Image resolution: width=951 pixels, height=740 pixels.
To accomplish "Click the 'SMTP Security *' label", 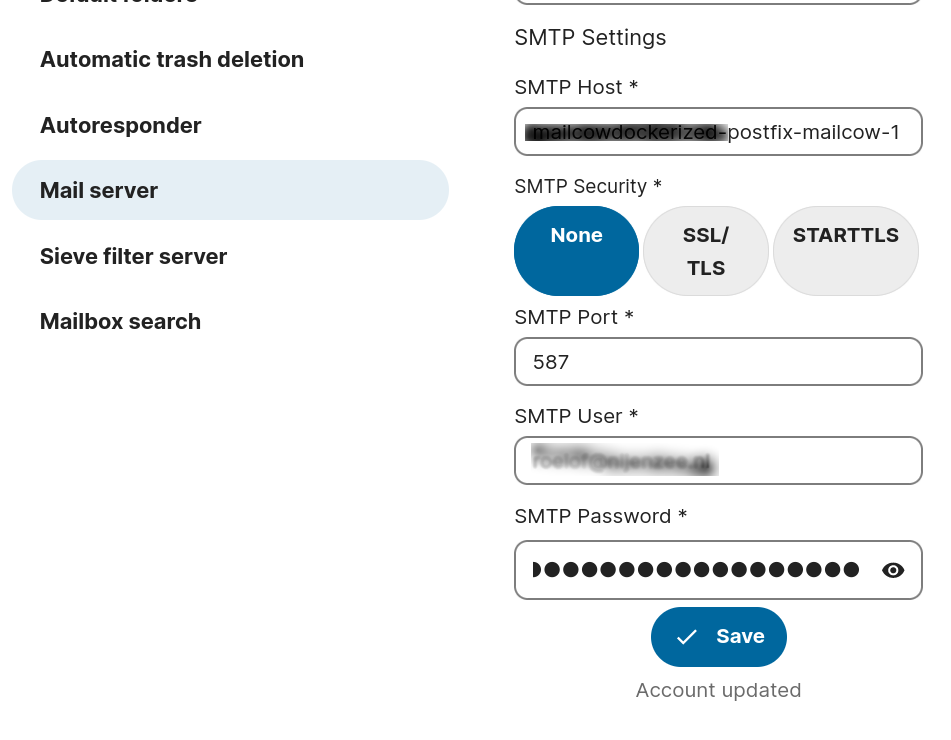I will pyautogui.click(x=588, y=186).
